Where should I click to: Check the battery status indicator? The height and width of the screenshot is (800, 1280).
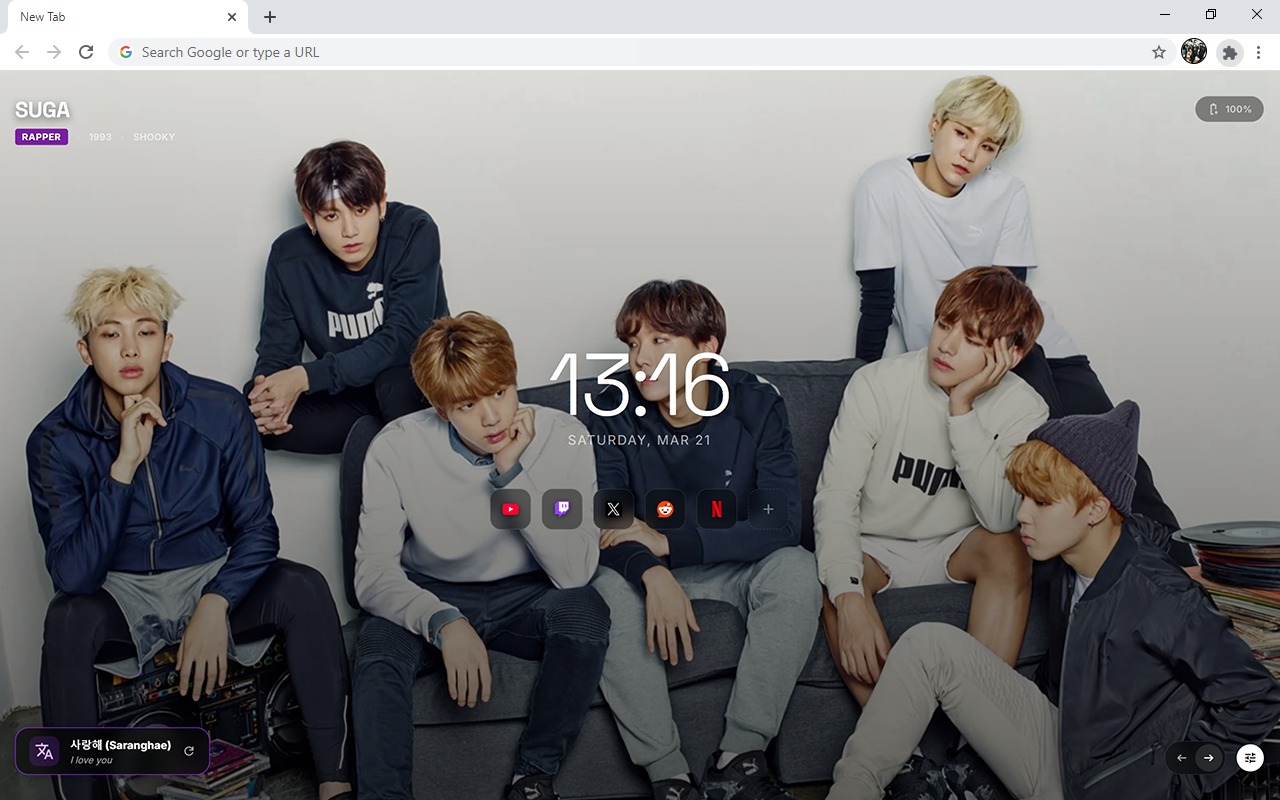pos(1229,109)
